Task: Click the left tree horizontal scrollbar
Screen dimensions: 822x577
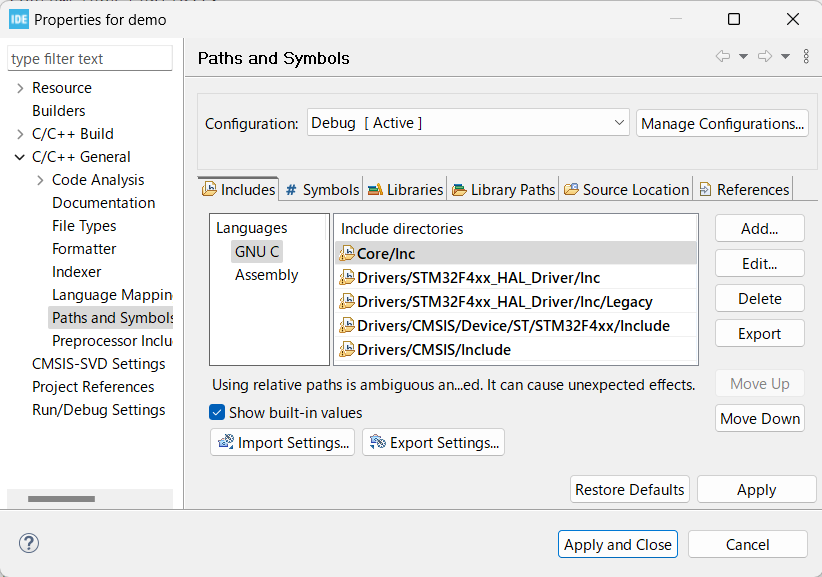Action: tap(61, 498)
